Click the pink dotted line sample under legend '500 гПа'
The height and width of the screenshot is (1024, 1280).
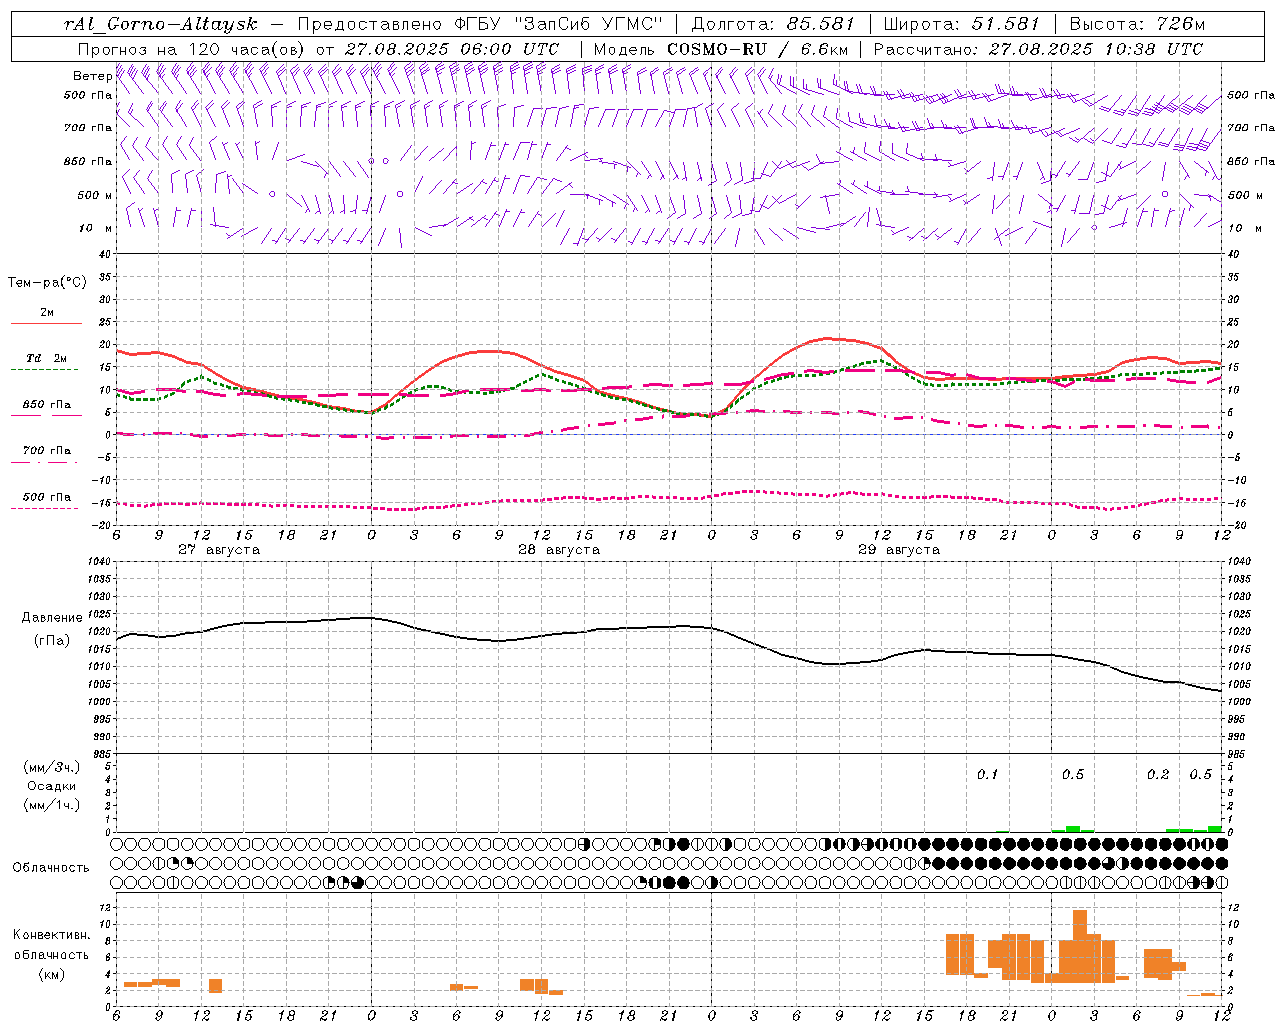pos(44,509)
